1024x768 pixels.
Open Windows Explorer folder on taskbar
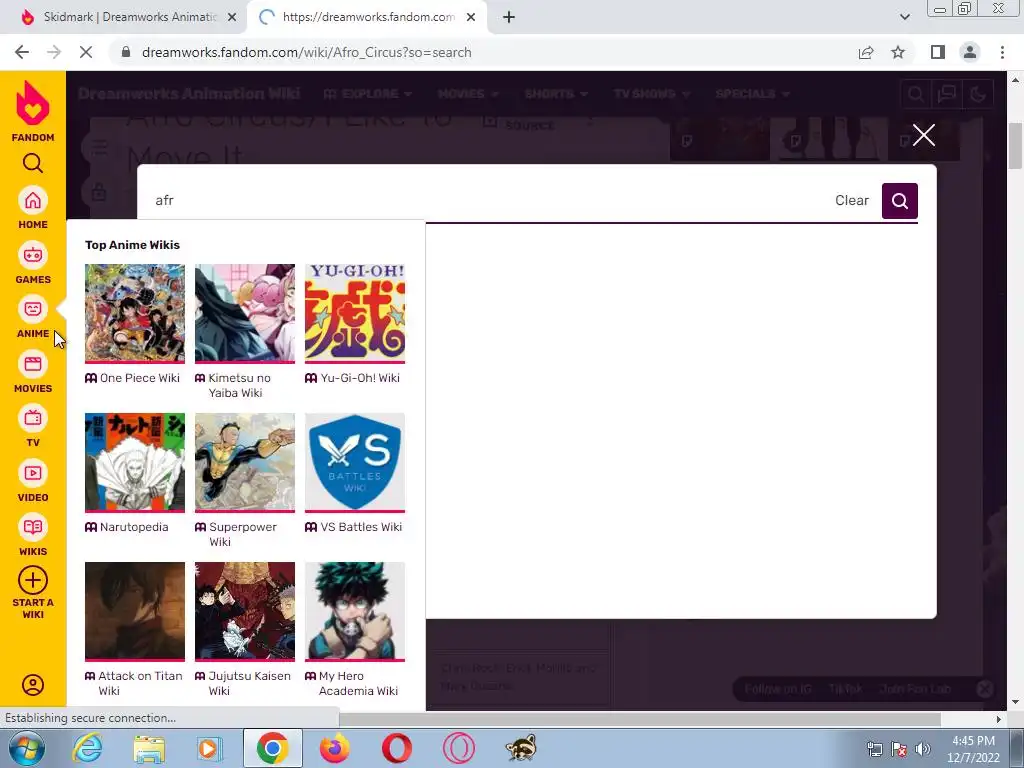point(149,748)
